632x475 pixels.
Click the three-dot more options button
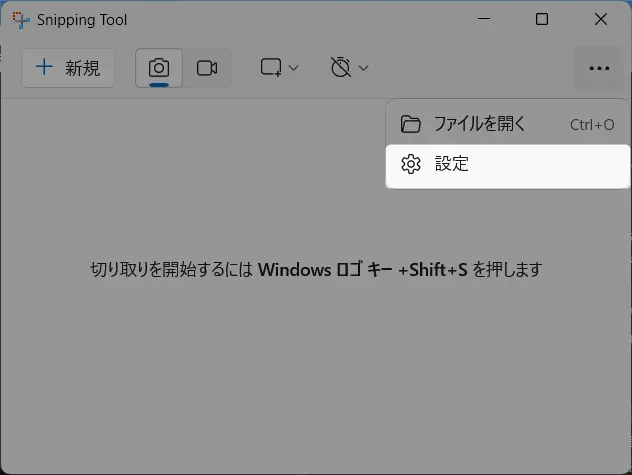point(599,68)
